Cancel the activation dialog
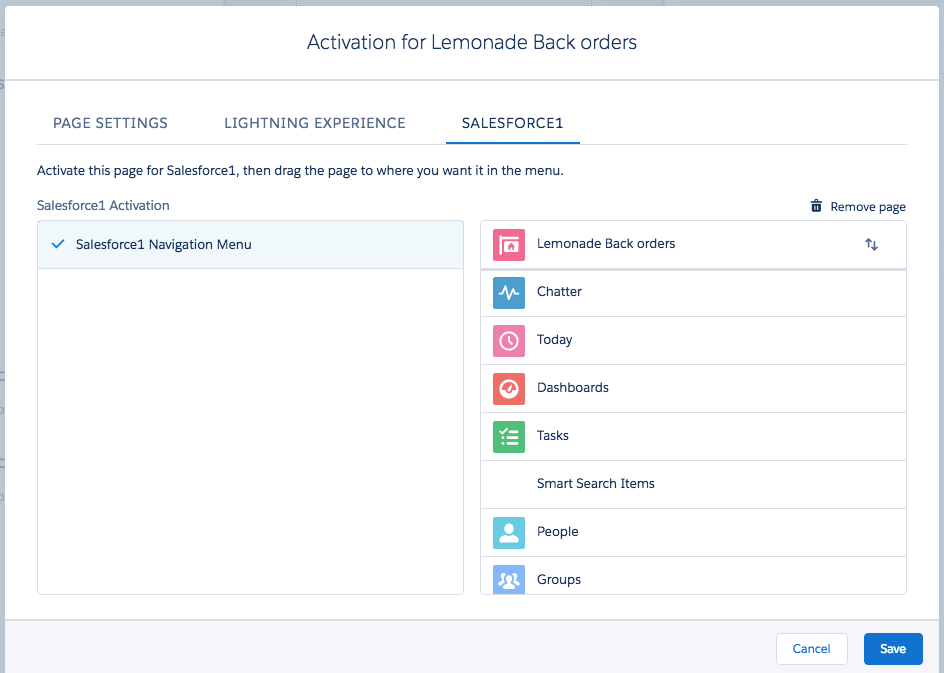 811,649
